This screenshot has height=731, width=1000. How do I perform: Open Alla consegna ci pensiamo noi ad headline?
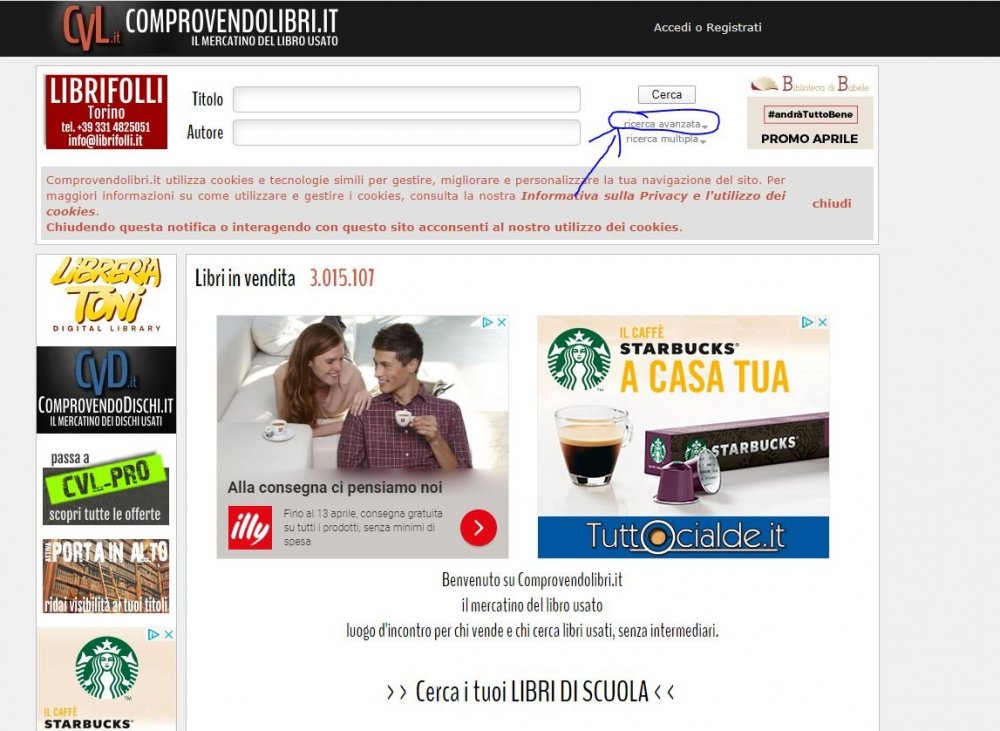click(335, 487)
